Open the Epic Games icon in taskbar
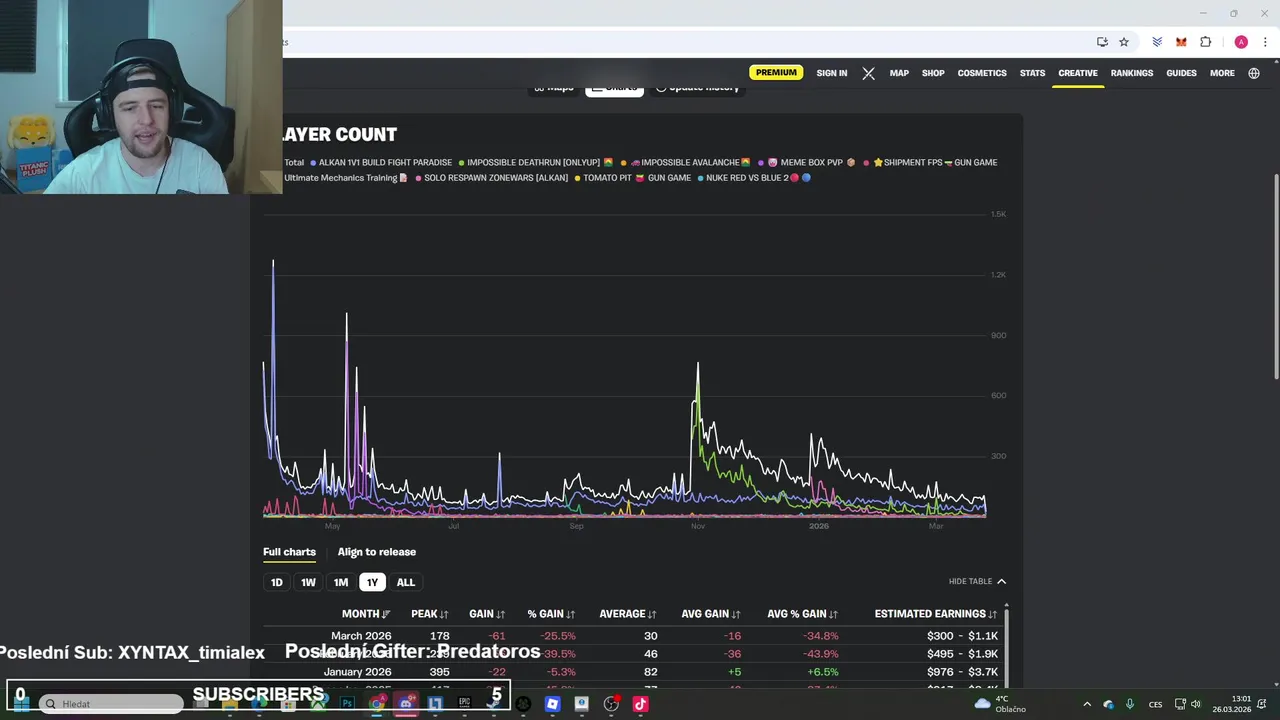Screen dimensions: 1280x720 point(464,704)
